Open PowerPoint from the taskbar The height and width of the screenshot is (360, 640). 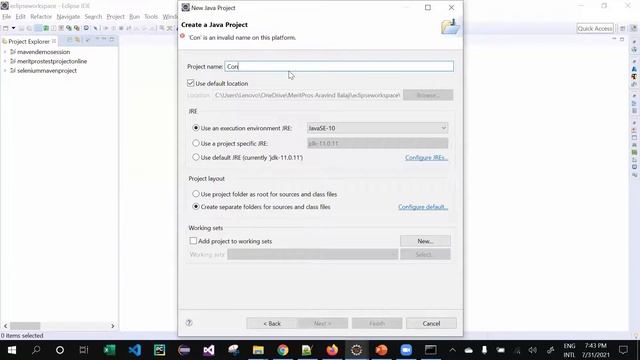pyautogui.click(x=381, y=350)
